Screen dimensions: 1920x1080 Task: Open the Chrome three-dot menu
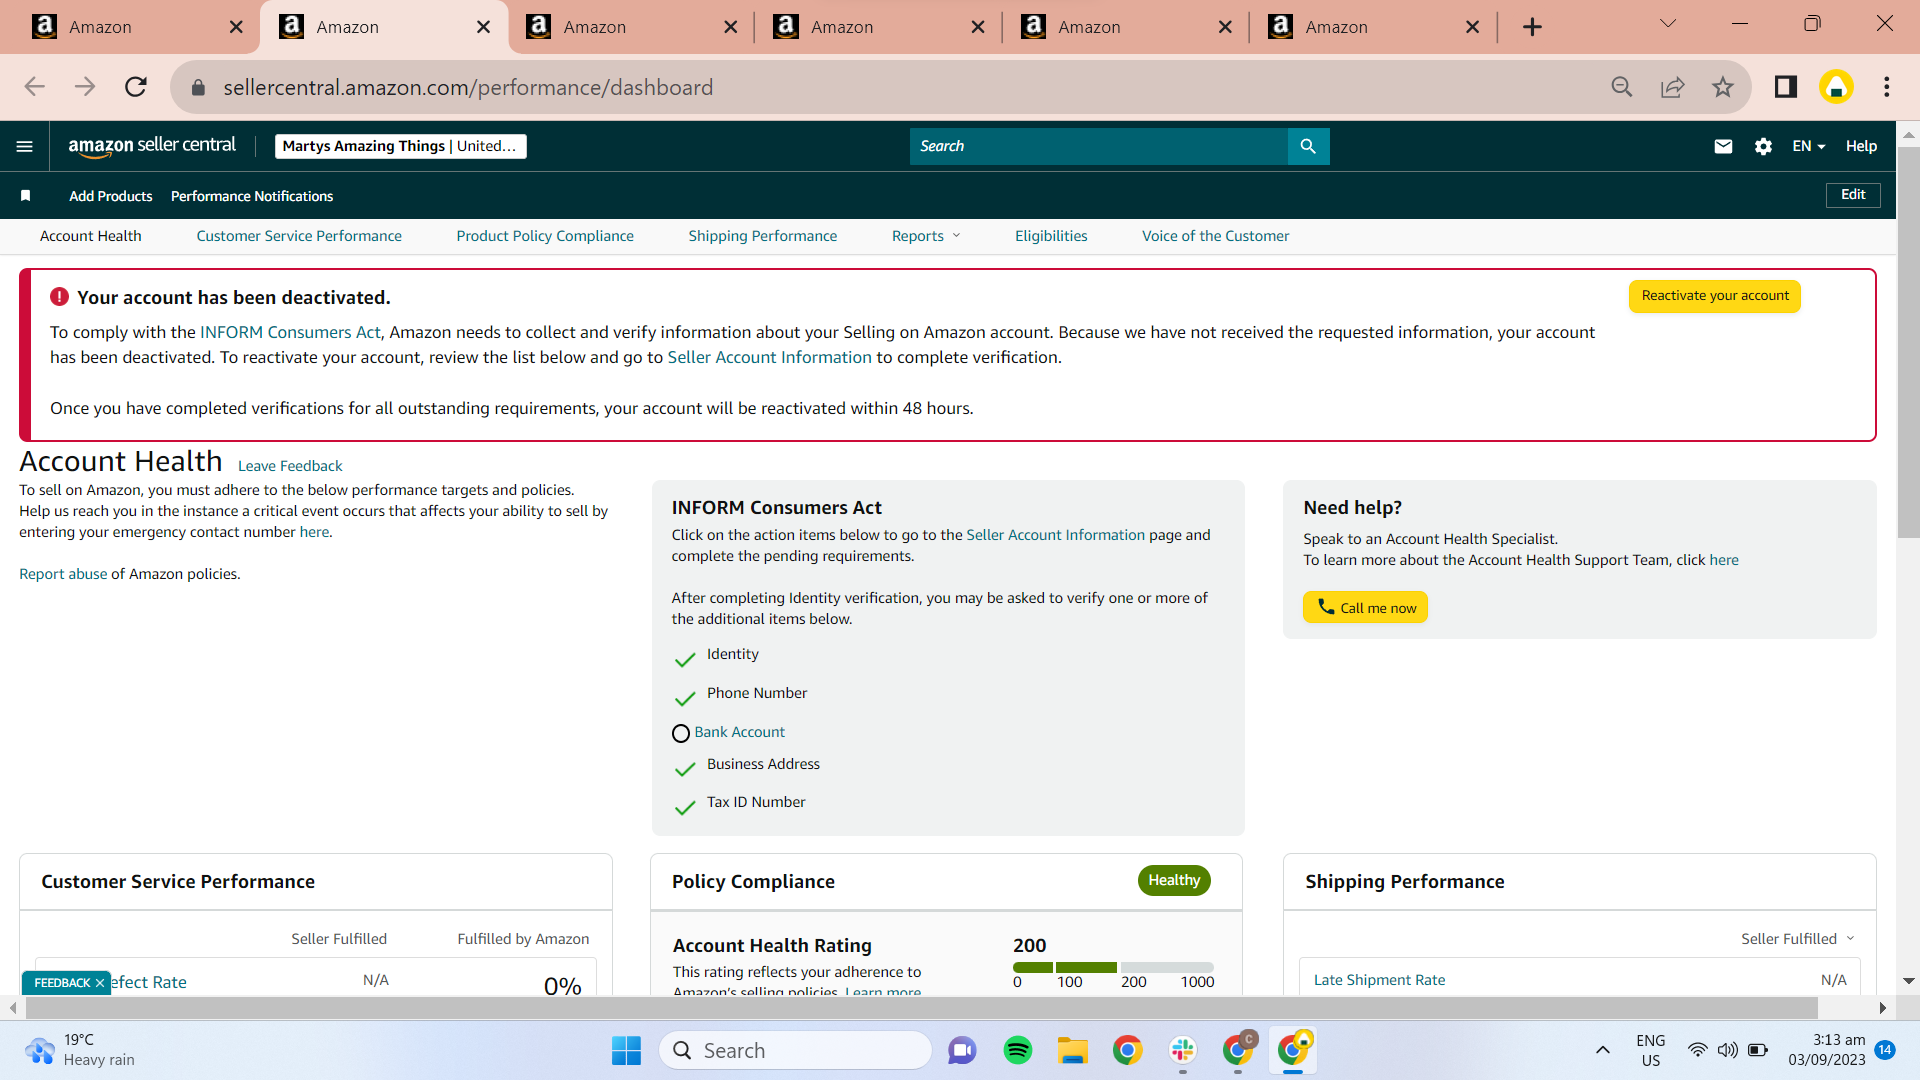click(x=1887, y=87)
